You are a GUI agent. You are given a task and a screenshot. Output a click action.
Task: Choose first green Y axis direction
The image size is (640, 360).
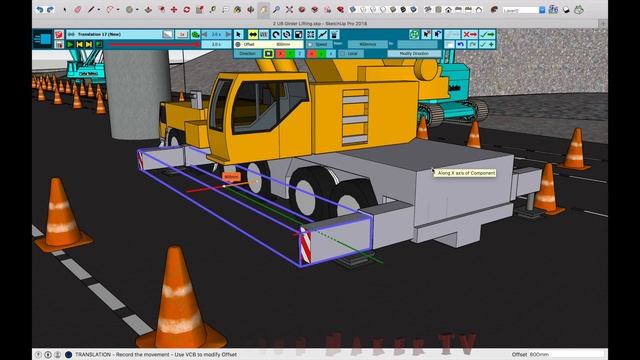(x=290, y=53)
